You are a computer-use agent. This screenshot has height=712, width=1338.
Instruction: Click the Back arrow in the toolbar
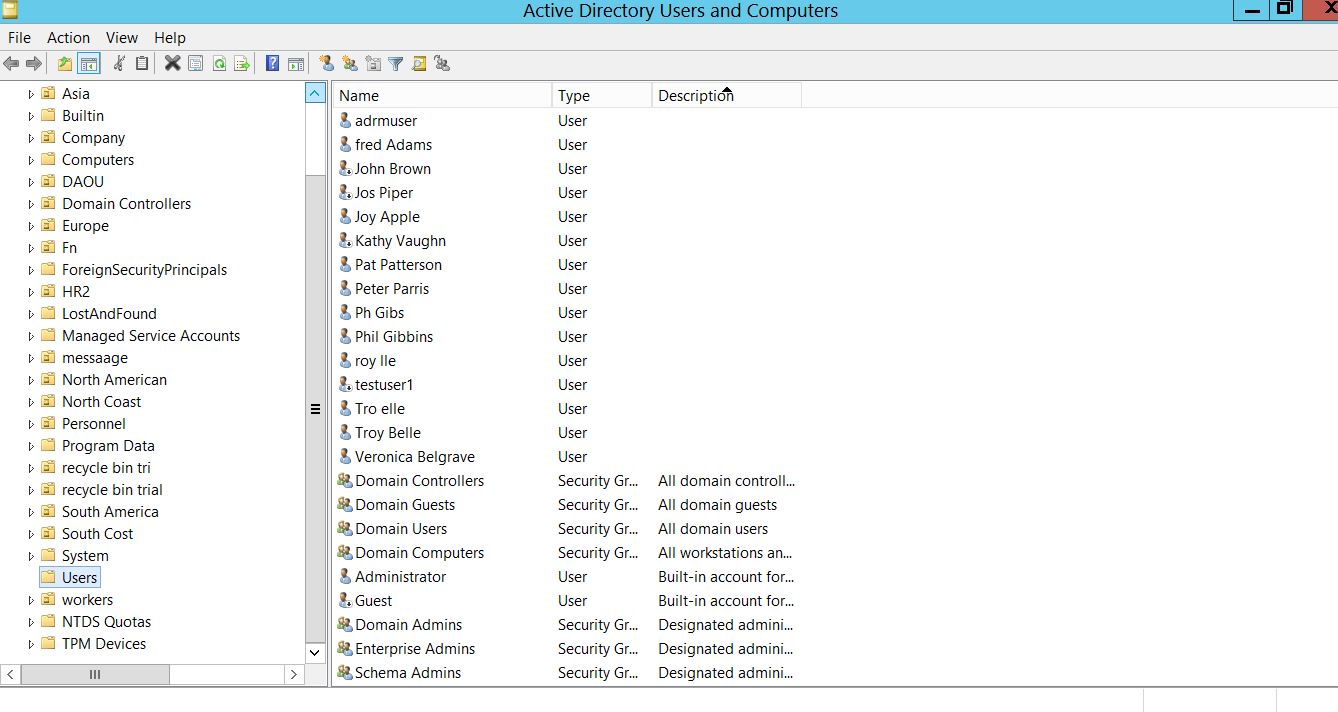coord(11,64)
